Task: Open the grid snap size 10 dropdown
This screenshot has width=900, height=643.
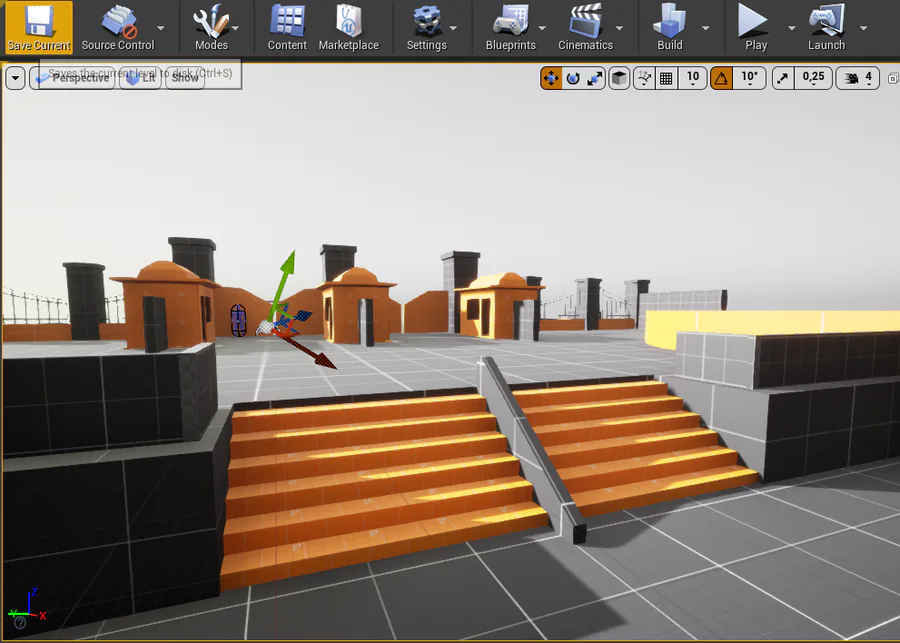Action: 693,78
